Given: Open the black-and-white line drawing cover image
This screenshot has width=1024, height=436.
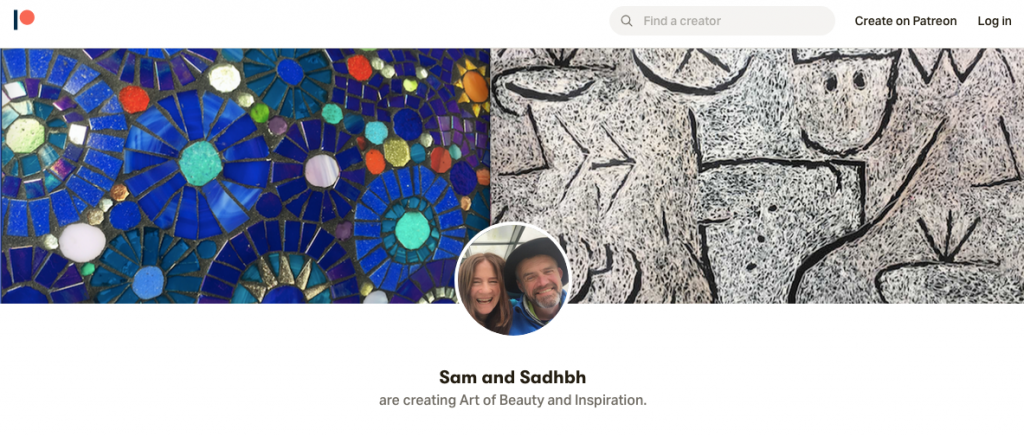Looking at the screenshot, I should 757,176.
